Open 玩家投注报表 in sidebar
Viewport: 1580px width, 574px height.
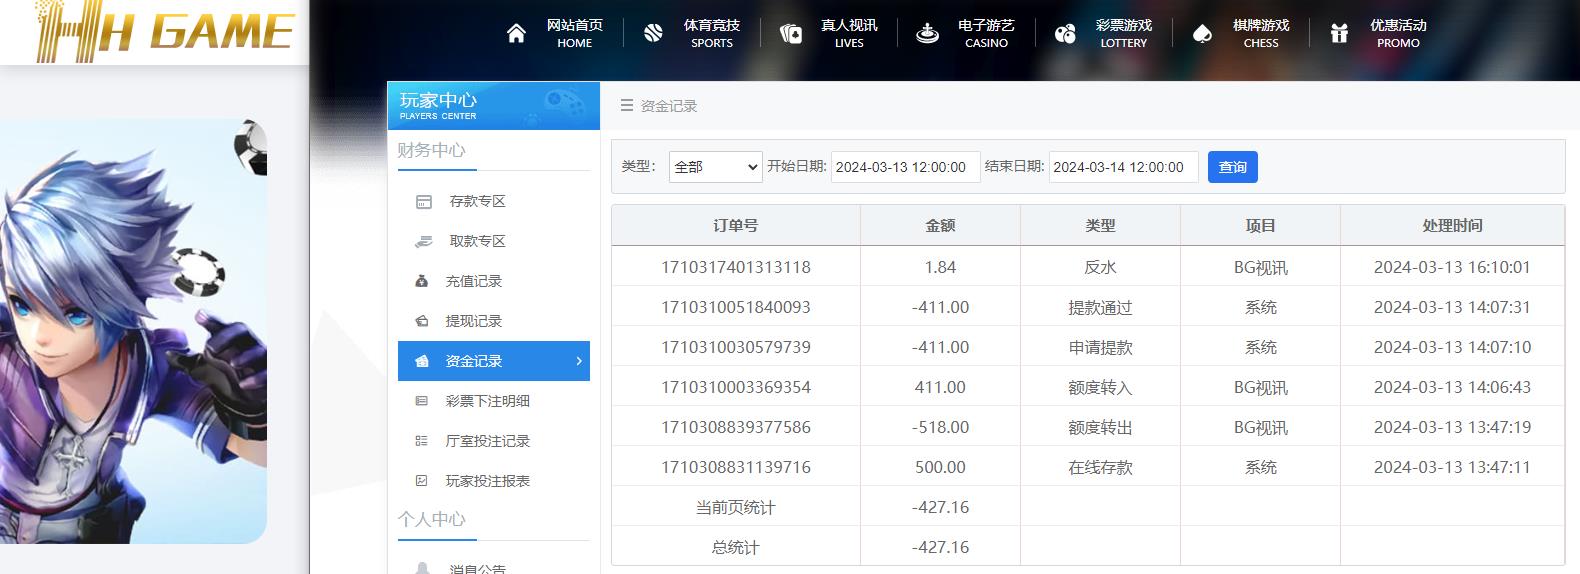tap(487, 481)
